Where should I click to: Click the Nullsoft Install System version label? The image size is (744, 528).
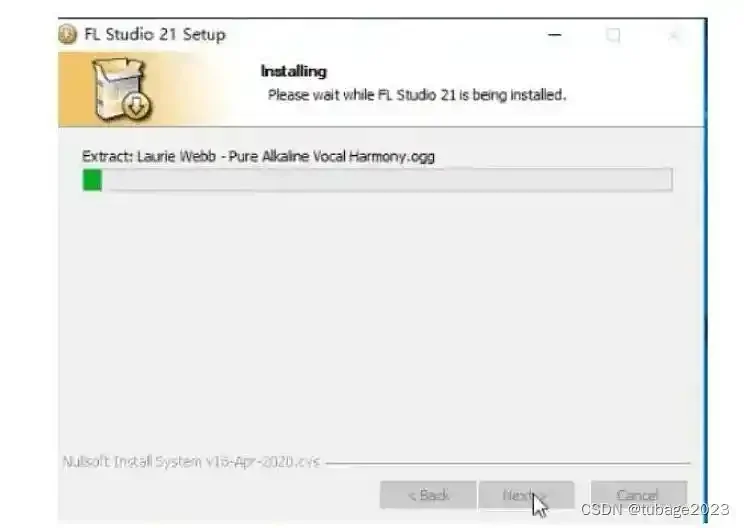tap(191, 461)
